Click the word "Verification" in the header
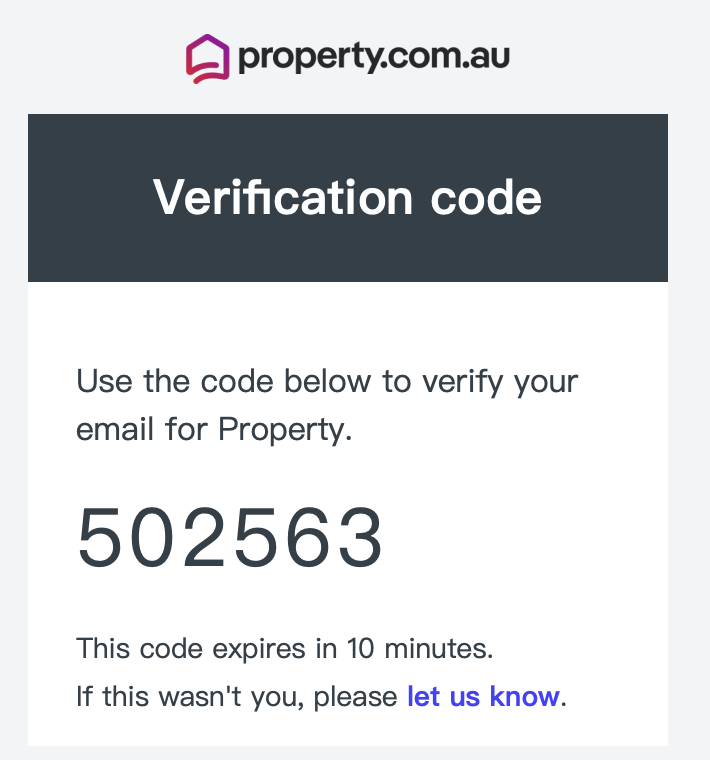Screen dimensions: 710x760 [283, 197]
